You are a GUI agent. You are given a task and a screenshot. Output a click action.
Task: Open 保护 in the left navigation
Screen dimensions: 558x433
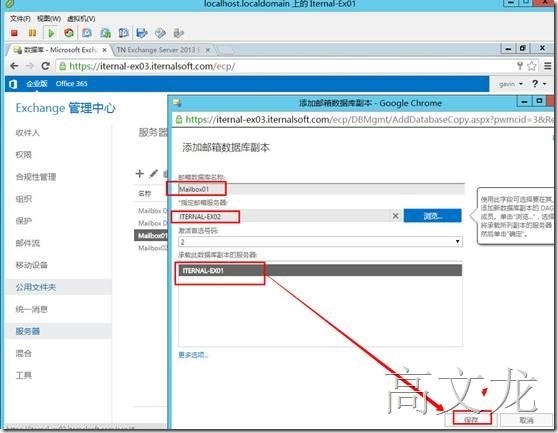24,221
